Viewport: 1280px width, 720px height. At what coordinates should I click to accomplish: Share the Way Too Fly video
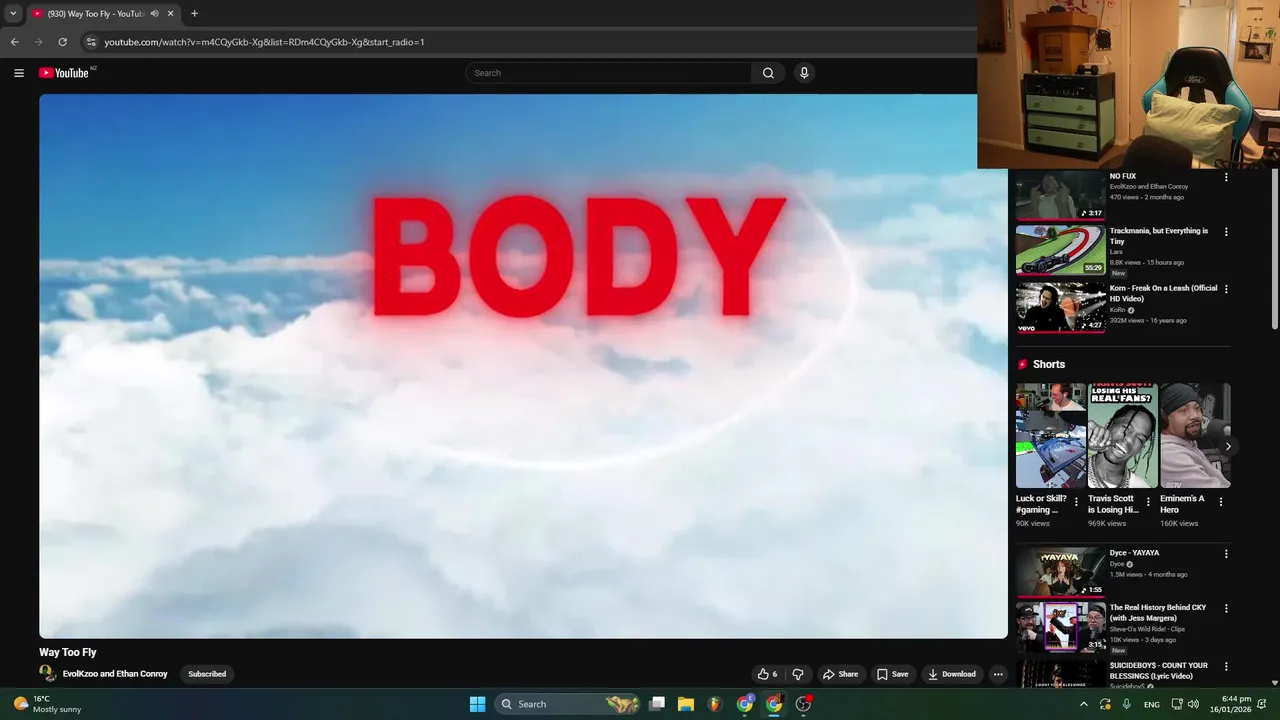coord(840,674)
